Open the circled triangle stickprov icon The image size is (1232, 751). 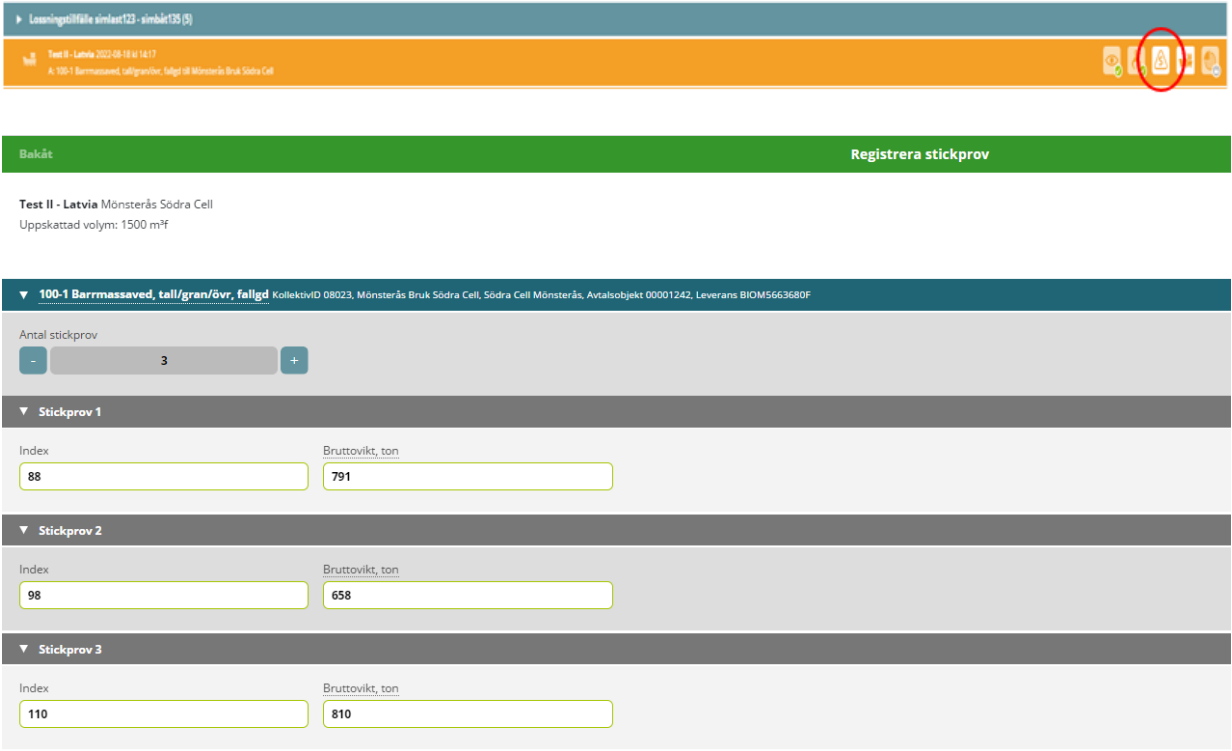[x=1161, y=61]
